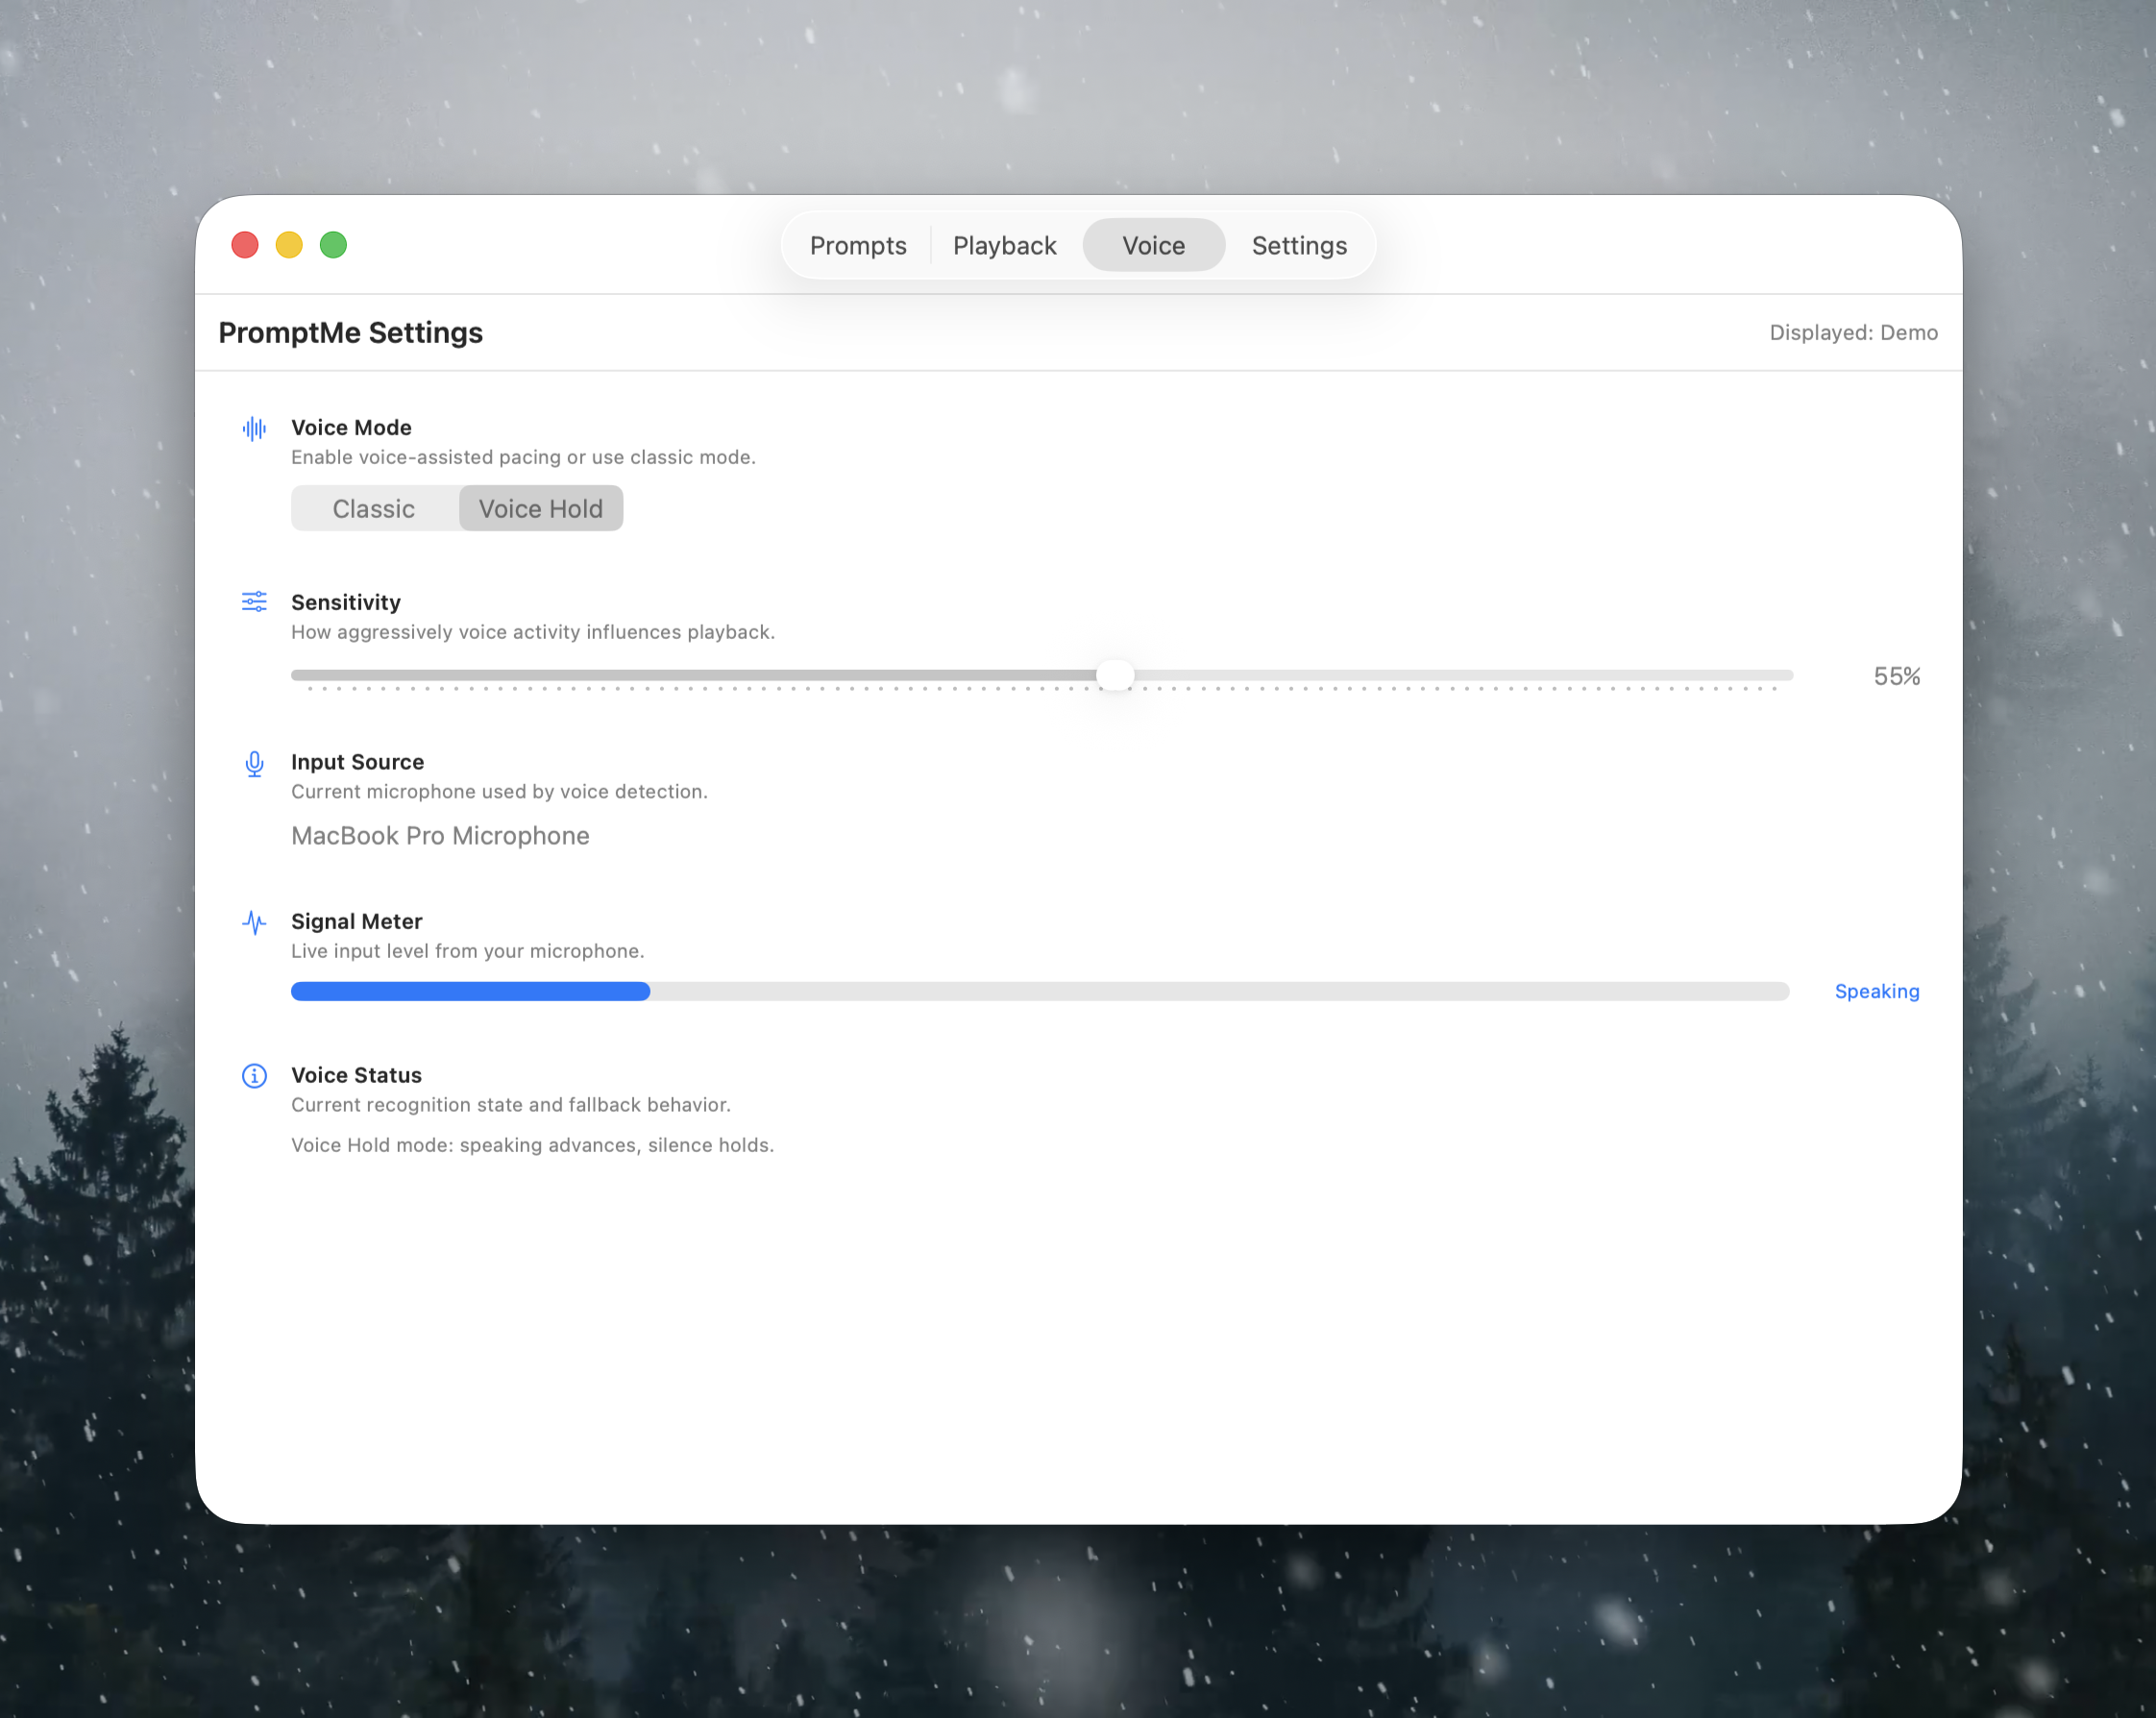Click the Voice Hold status description text
This screenshot has height=1718, width=2156.
pyautogui.click(x=532, y=1145)
